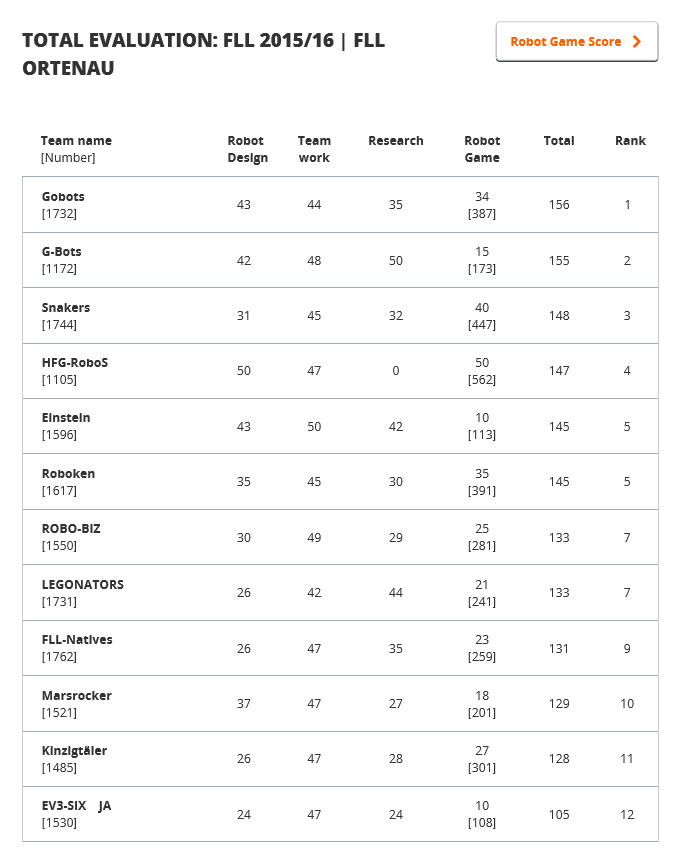This screenshot has height=851, width=687.
Task: Select the G-Bots team name
Action: pos(62,252)
